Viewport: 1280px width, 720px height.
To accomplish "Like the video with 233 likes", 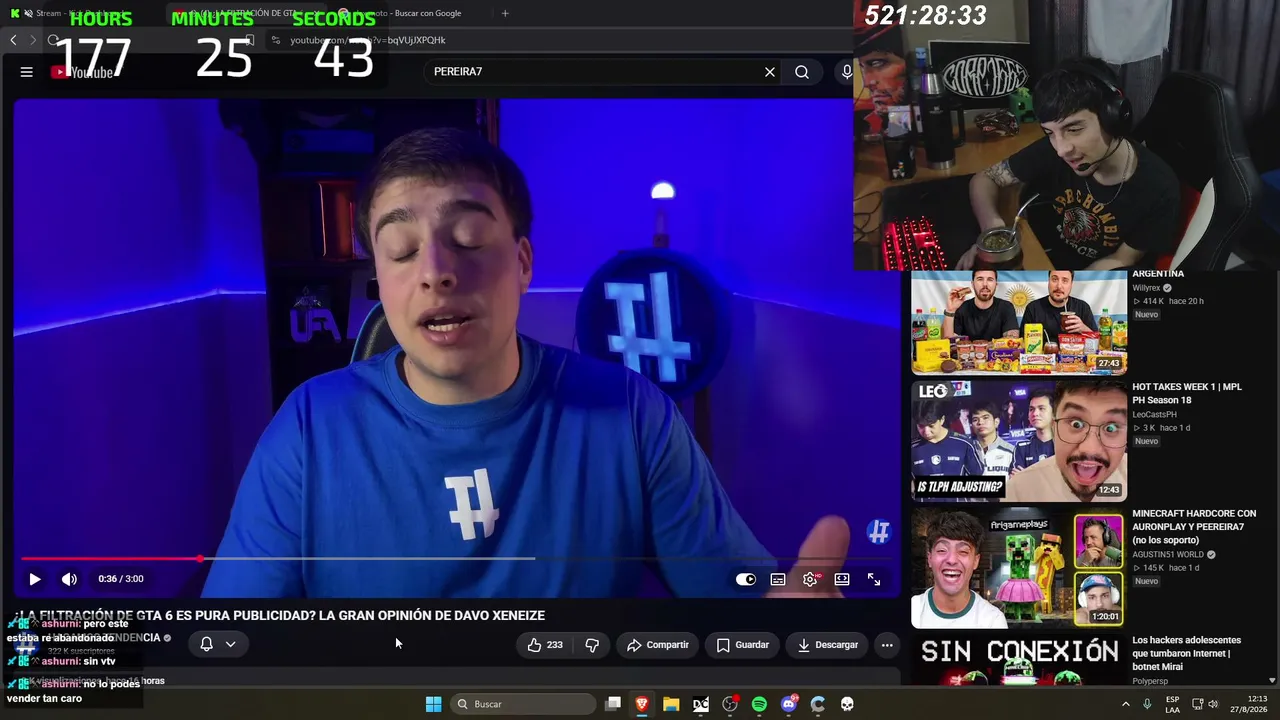I will (545, 645).
